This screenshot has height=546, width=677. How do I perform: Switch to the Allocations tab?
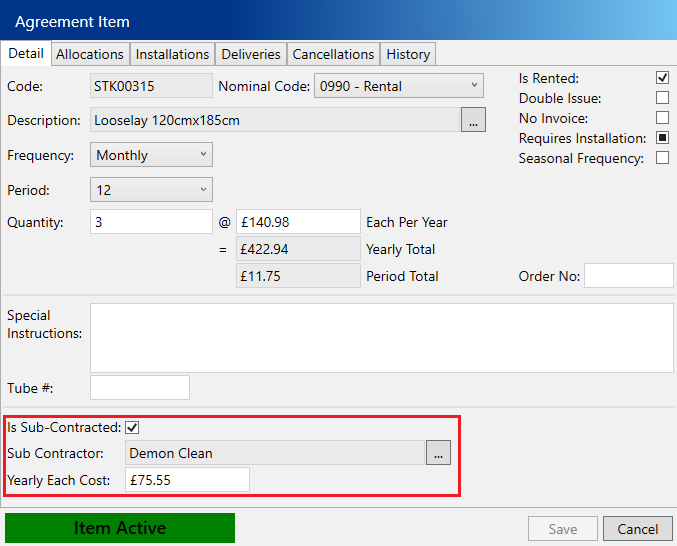tap(90, 54)
